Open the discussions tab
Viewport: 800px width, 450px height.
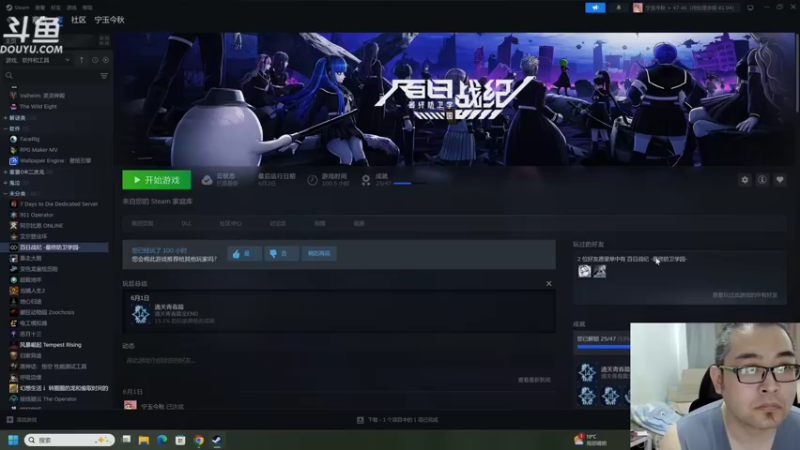[278, 223]
